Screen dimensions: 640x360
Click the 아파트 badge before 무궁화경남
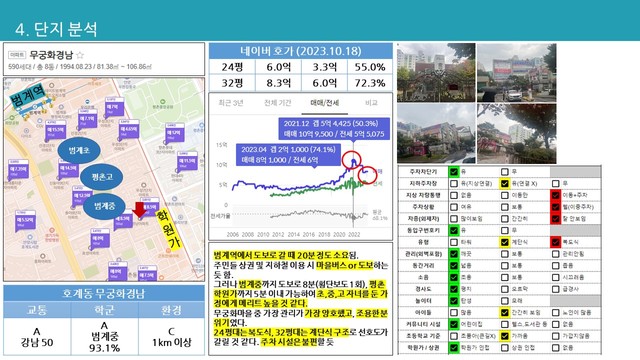17,55
